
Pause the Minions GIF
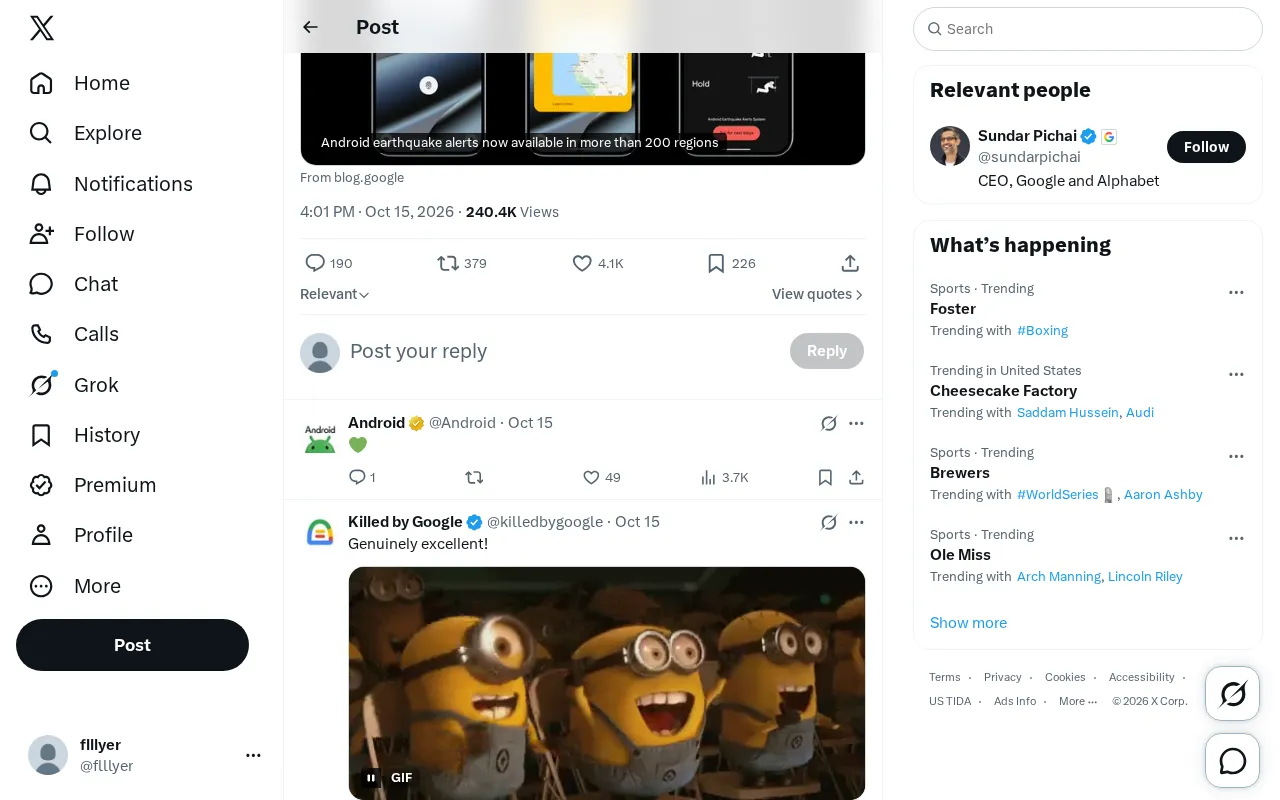coord(371,777)
